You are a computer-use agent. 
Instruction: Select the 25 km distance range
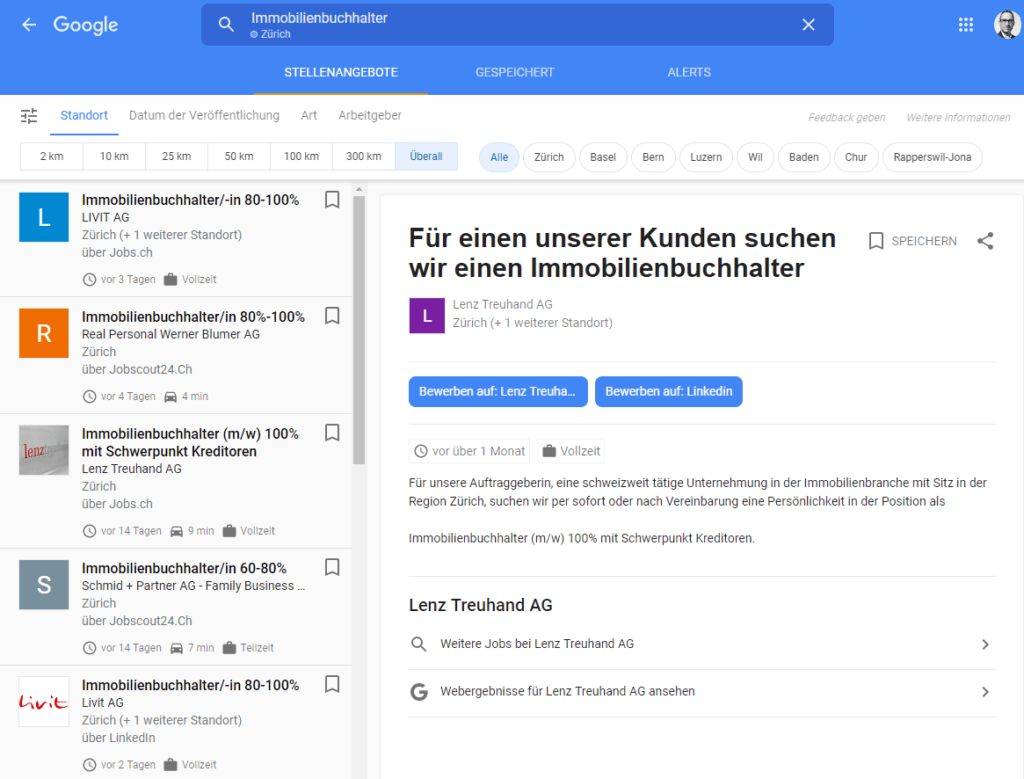[176, 157]
